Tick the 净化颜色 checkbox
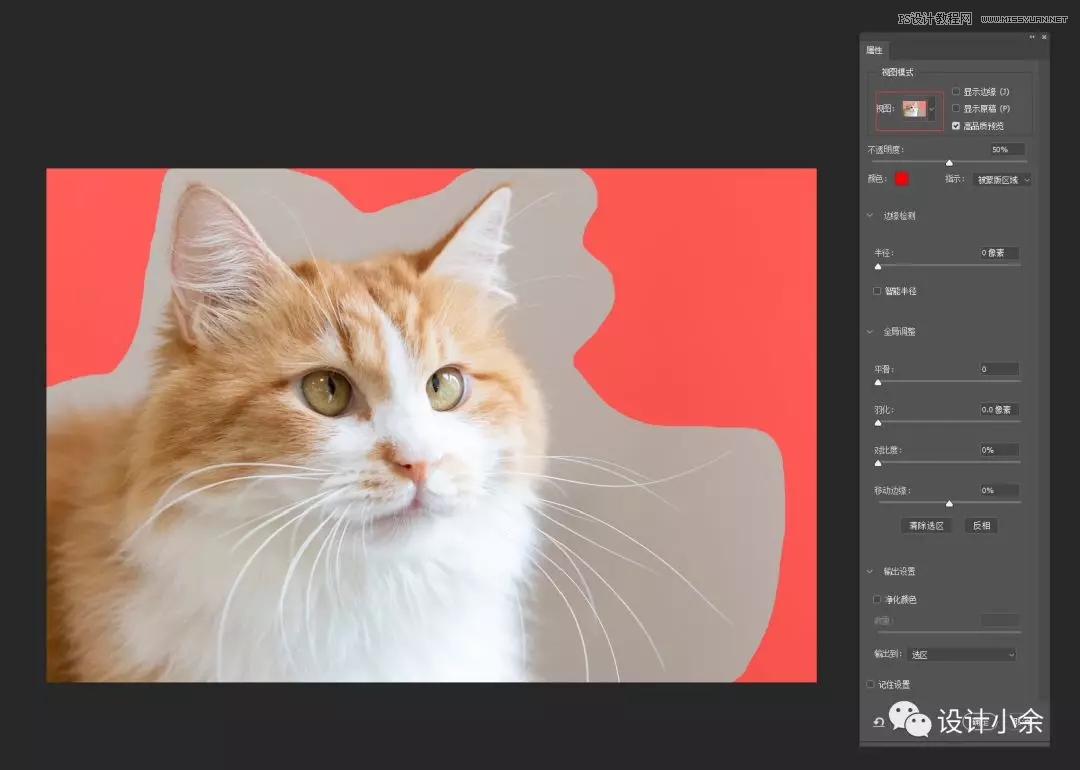Screen dimensions: 1080x770 pos(878,600)
